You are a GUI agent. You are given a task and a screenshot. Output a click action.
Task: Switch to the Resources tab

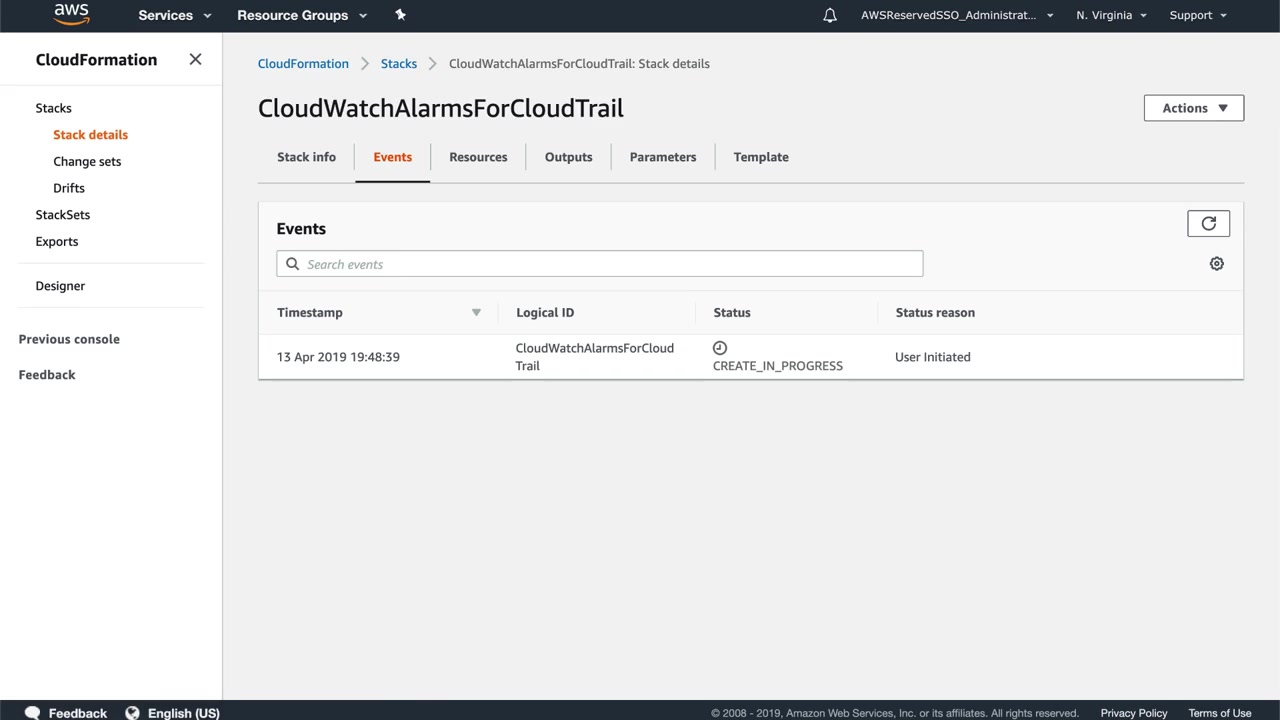click(478, 157)
